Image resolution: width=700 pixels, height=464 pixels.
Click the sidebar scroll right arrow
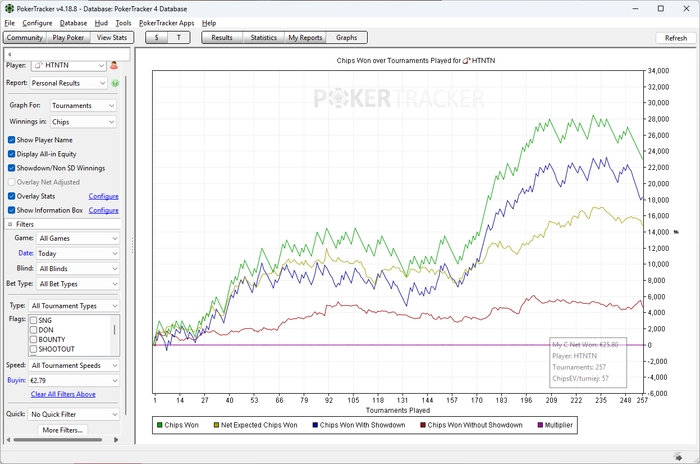[x=116, y=440]
